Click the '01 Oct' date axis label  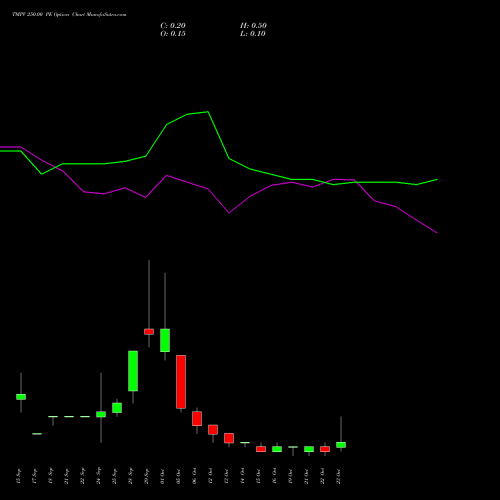(162, 476)
